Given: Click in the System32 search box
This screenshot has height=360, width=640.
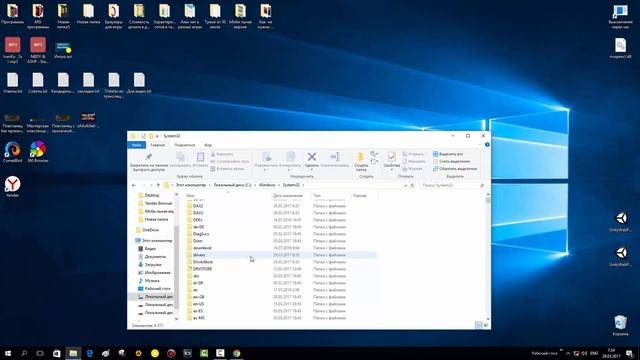Looking at the screenshot, I should click(x=452, y=185).
